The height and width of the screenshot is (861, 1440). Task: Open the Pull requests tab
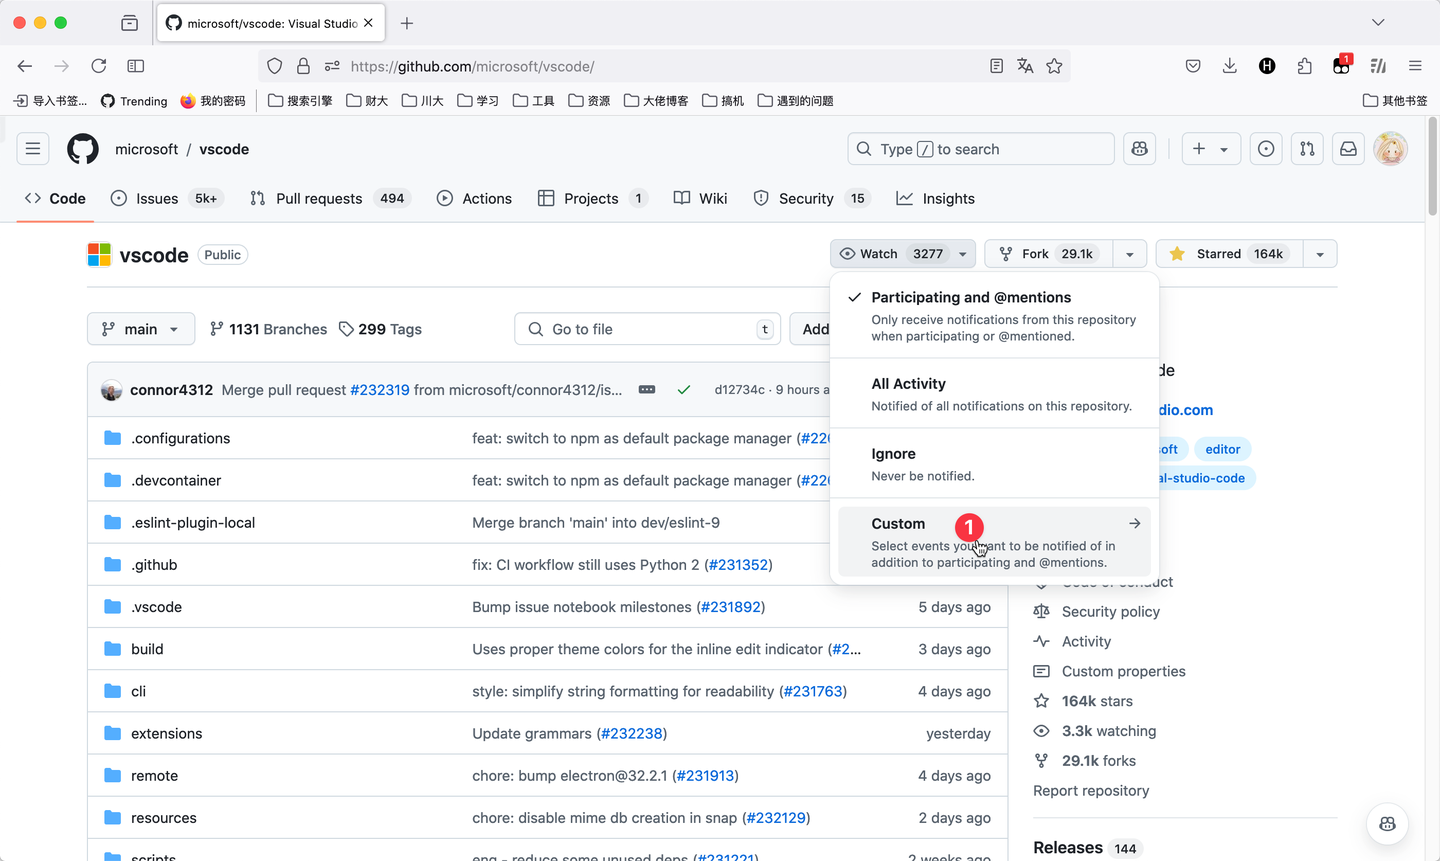click(329, 198)
